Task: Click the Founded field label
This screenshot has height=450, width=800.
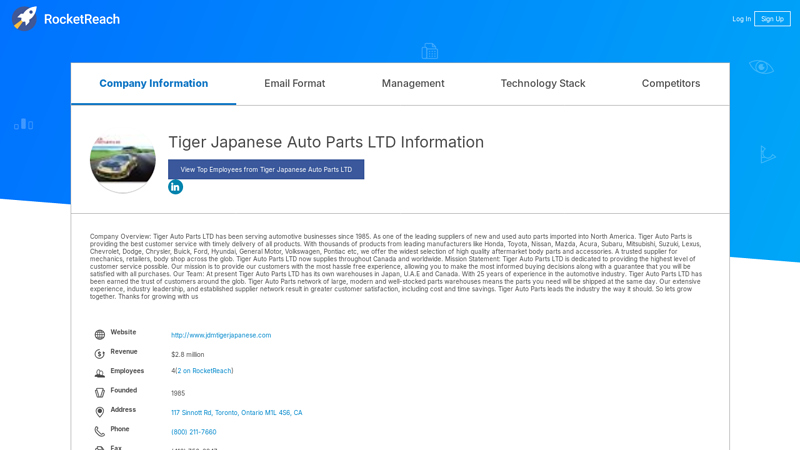Action: (124, 390)
